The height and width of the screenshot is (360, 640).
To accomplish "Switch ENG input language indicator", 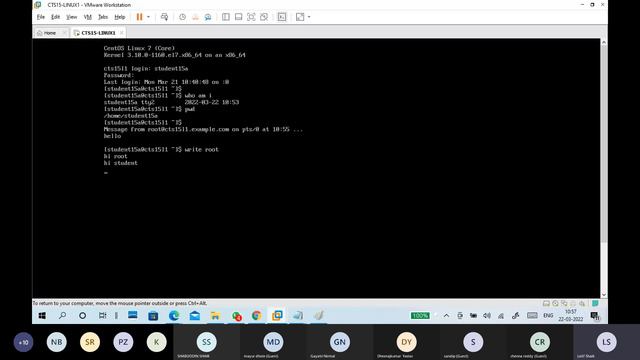I will [x=548, y=316].
